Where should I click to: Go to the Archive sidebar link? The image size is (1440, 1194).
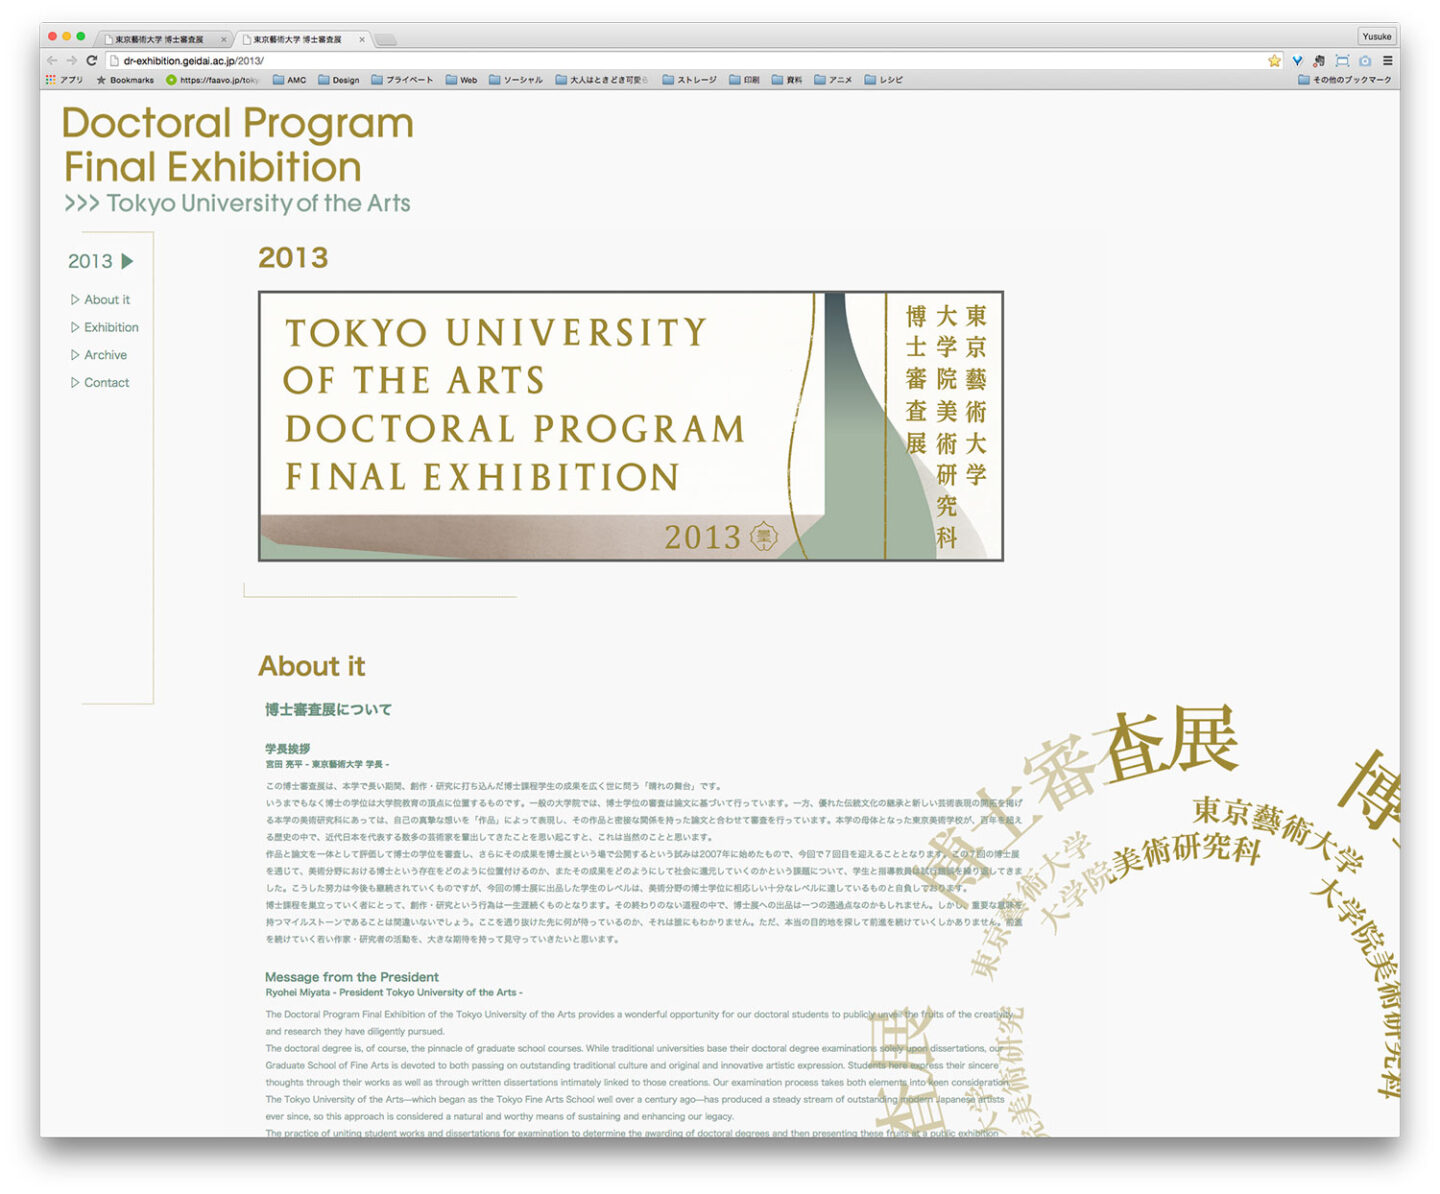click(x=105, y=355)
